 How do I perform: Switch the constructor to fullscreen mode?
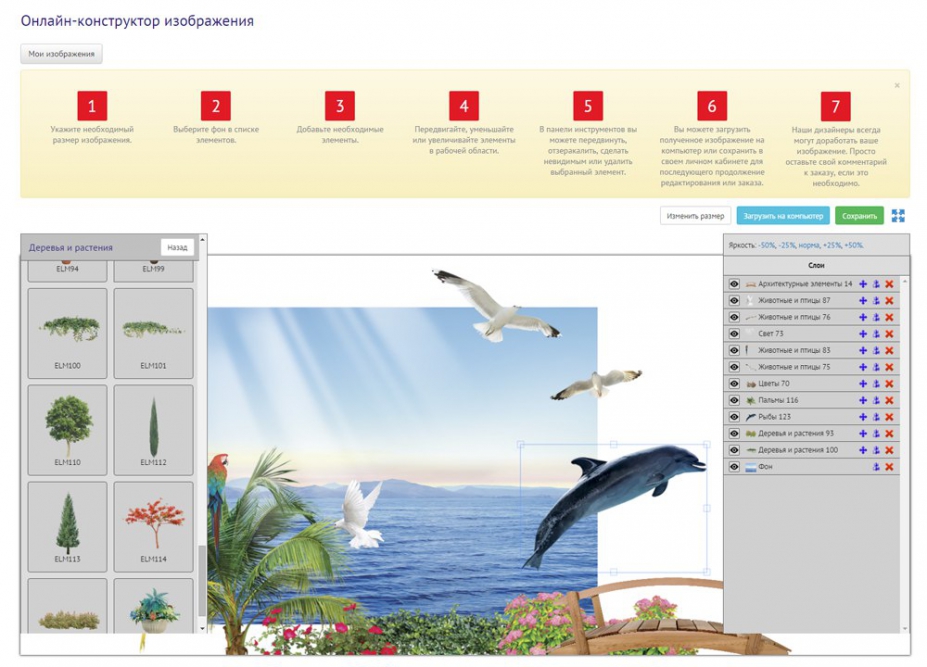point(898,216)
